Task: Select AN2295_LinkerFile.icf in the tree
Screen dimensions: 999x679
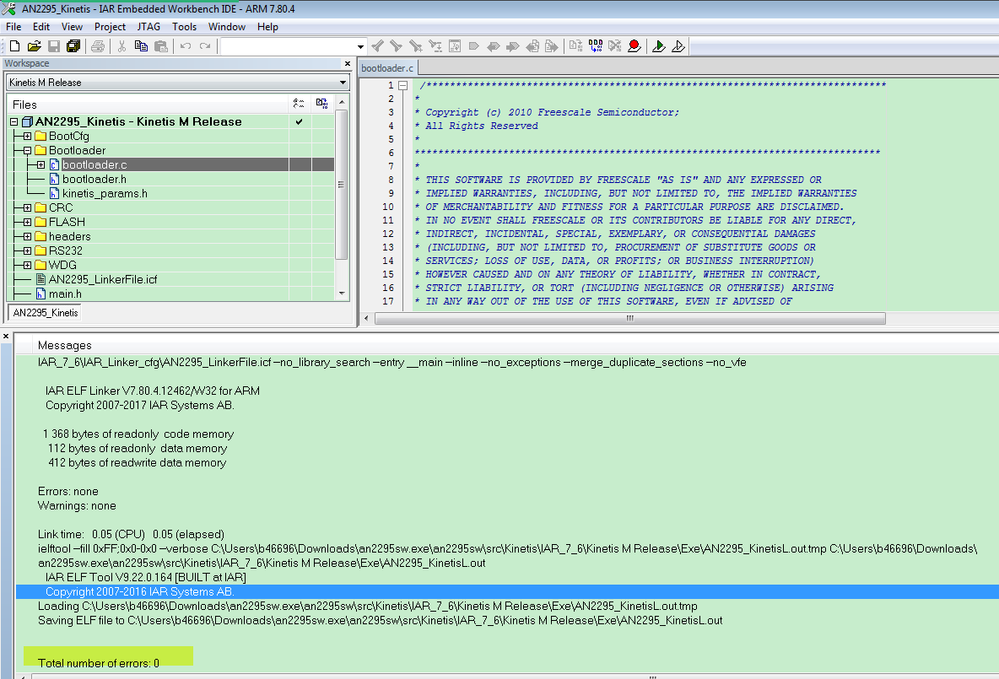Action: tap(103, 279)
